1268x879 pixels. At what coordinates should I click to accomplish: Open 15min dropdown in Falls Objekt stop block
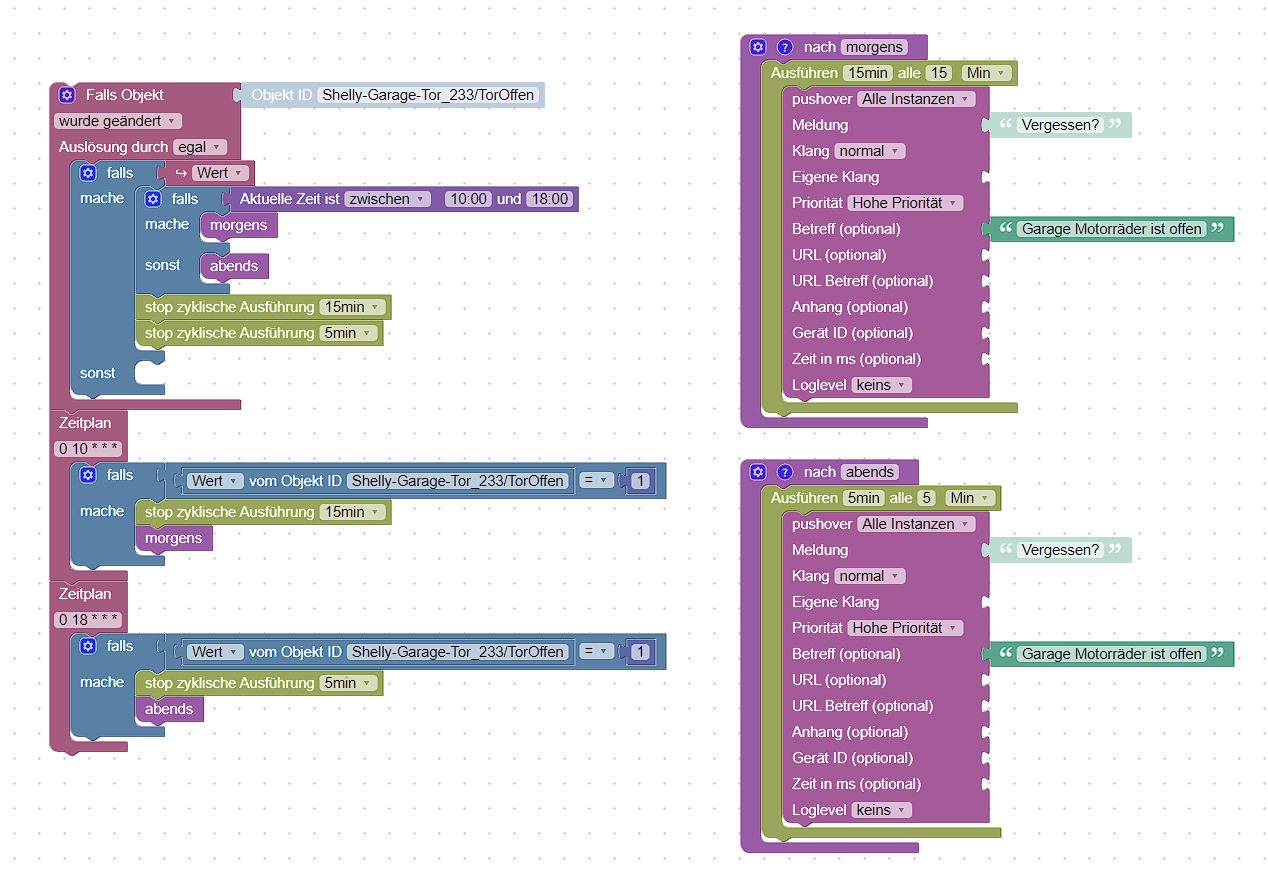pyautogui.click(x=354, y=307)
